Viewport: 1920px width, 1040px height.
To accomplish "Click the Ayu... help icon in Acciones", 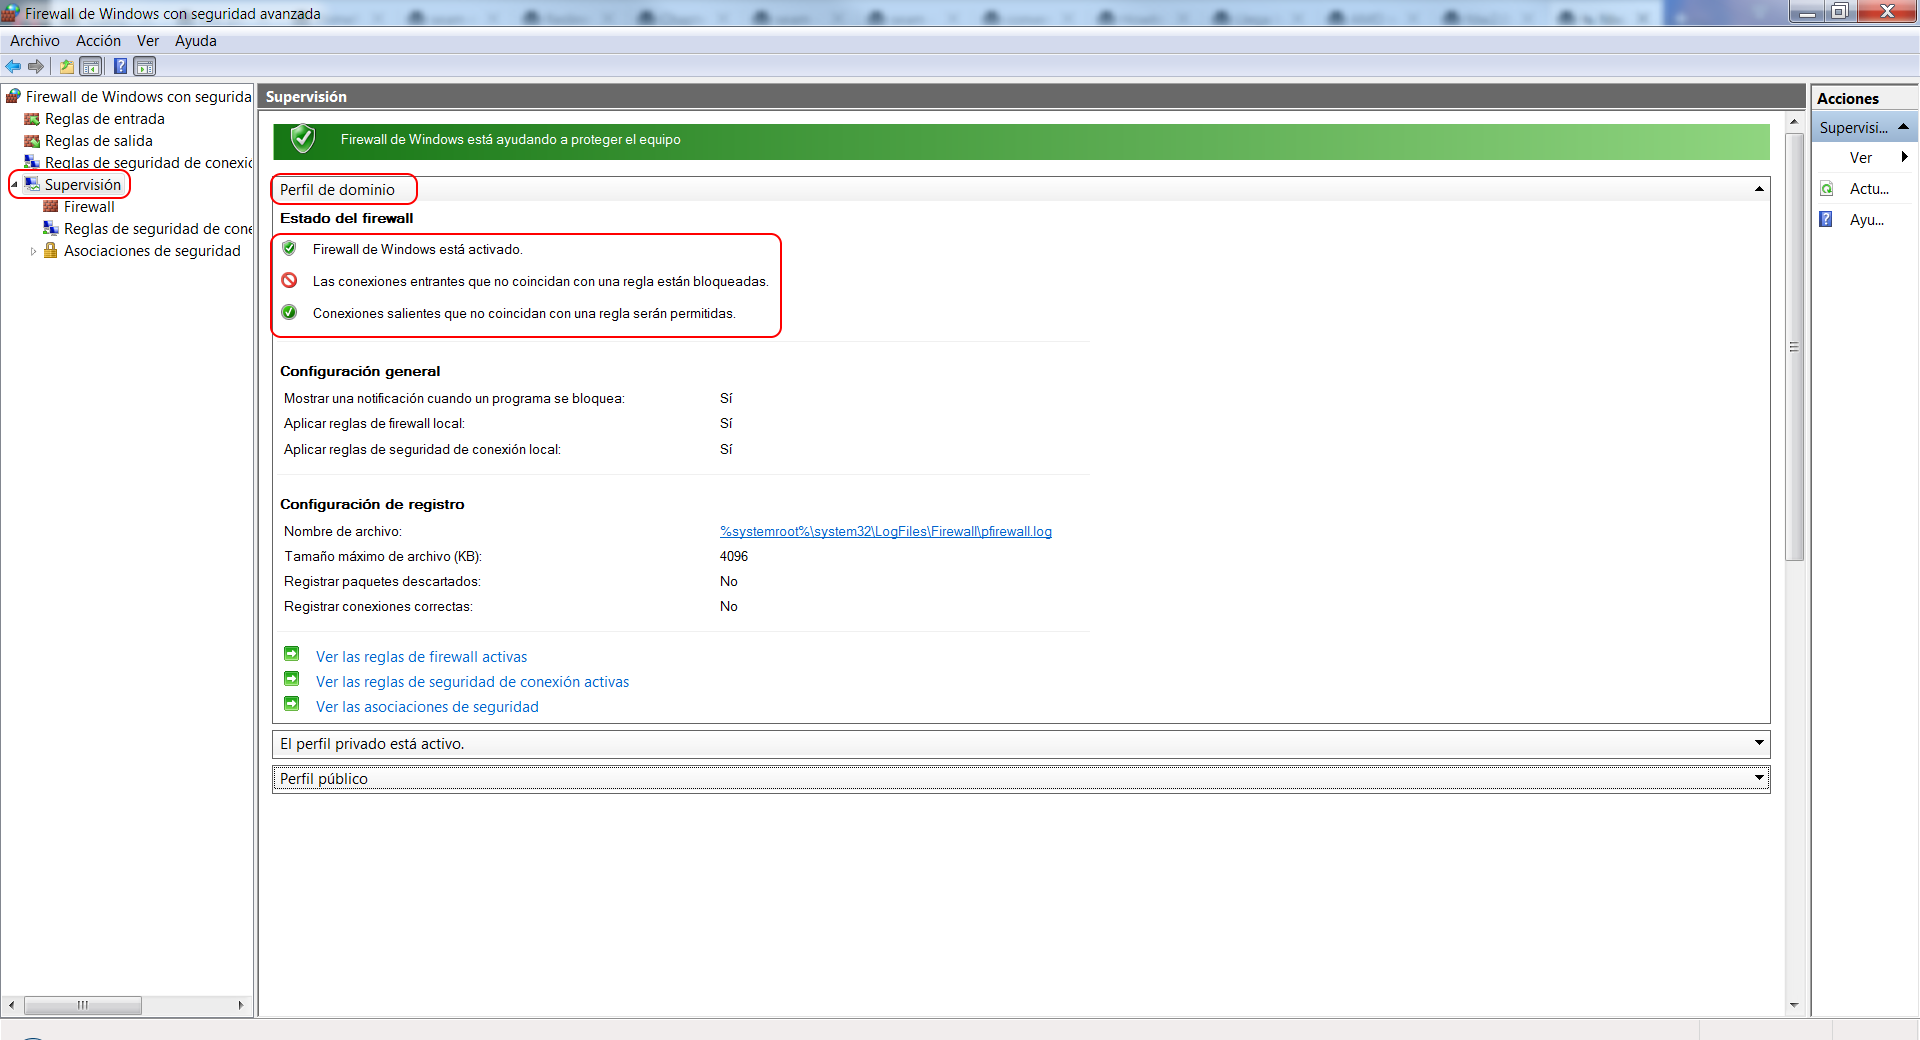I will 1827,219.
